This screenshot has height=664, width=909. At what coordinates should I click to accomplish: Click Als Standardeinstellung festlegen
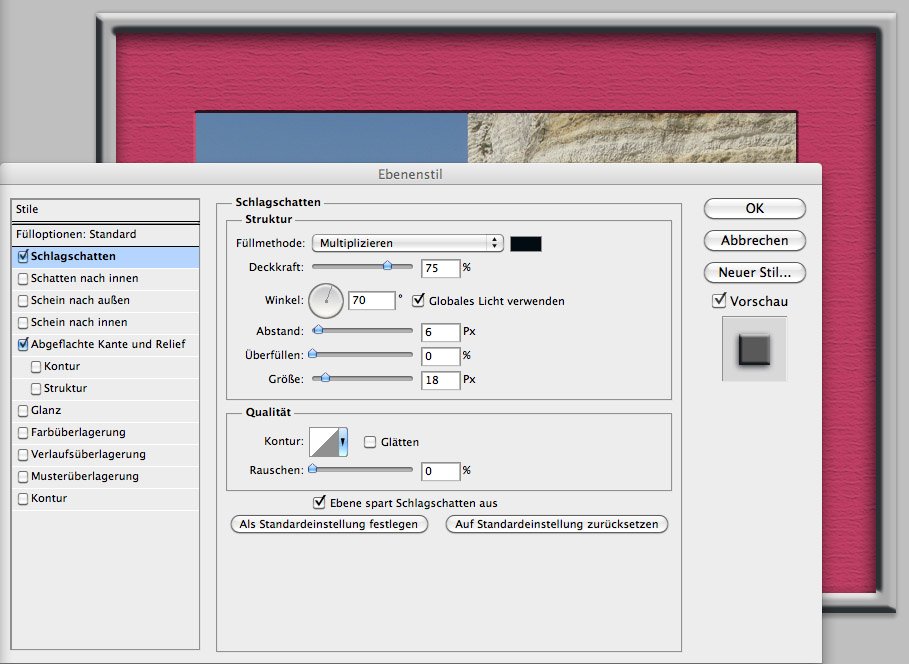tap(329, 524)
